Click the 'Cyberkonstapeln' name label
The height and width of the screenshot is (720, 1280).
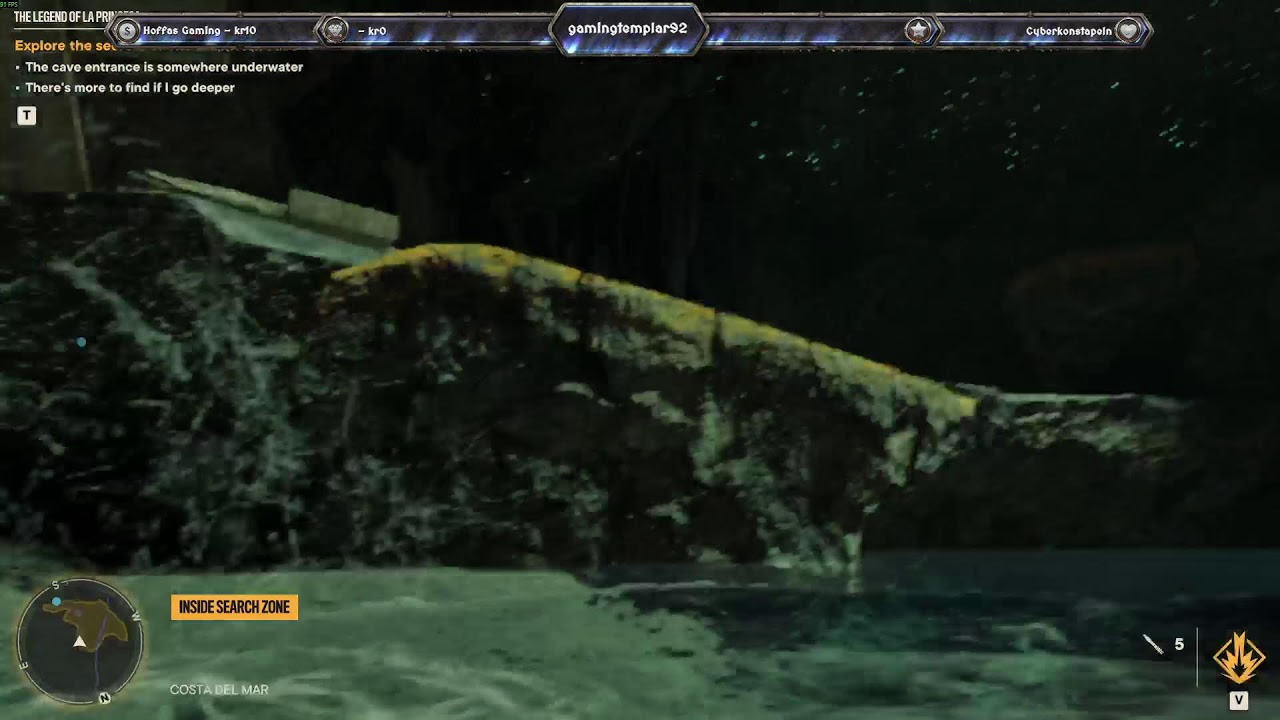click(x=1068, y=31)
